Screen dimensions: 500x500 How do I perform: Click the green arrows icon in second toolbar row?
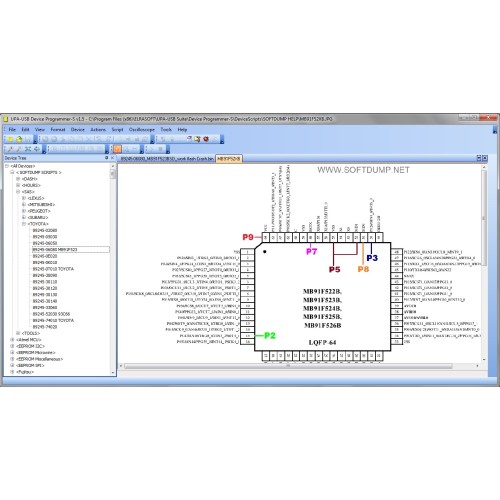click(x=37, y=149)
